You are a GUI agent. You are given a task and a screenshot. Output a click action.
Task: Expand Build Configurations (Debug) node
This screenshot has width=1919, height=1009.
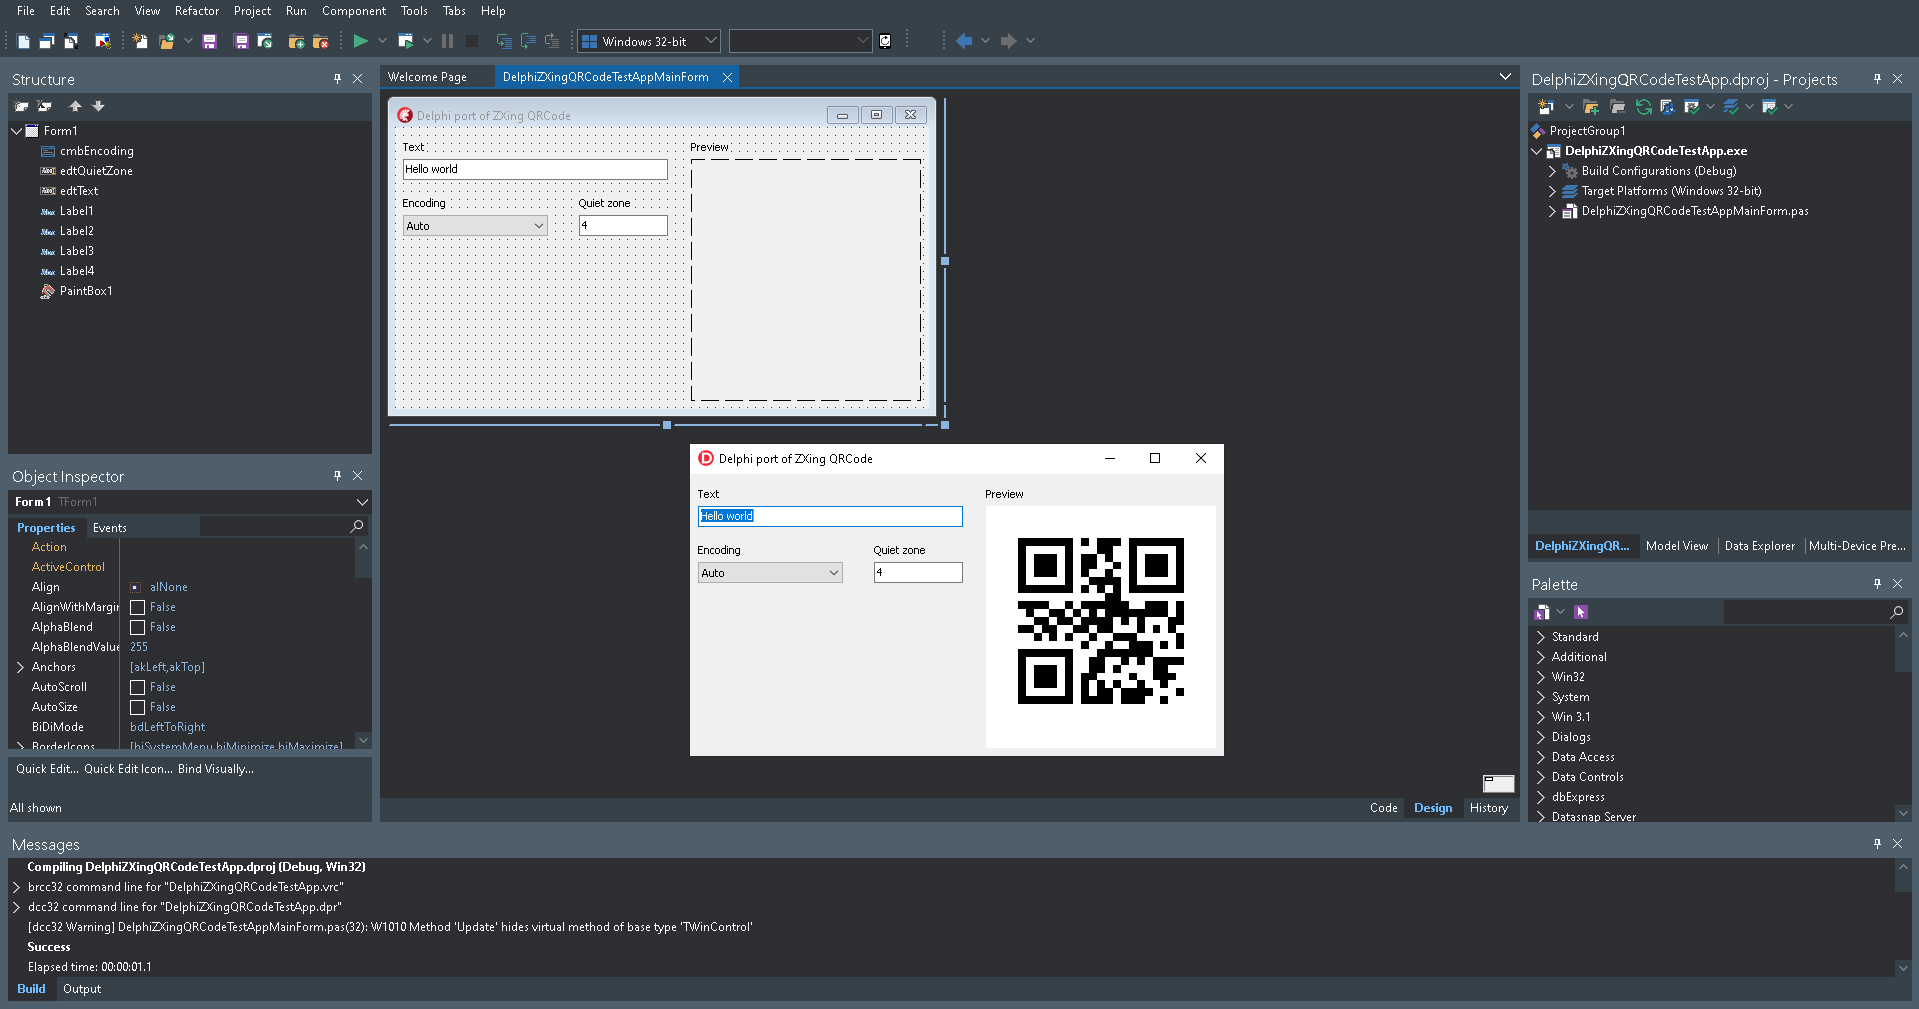point(1552,171)
